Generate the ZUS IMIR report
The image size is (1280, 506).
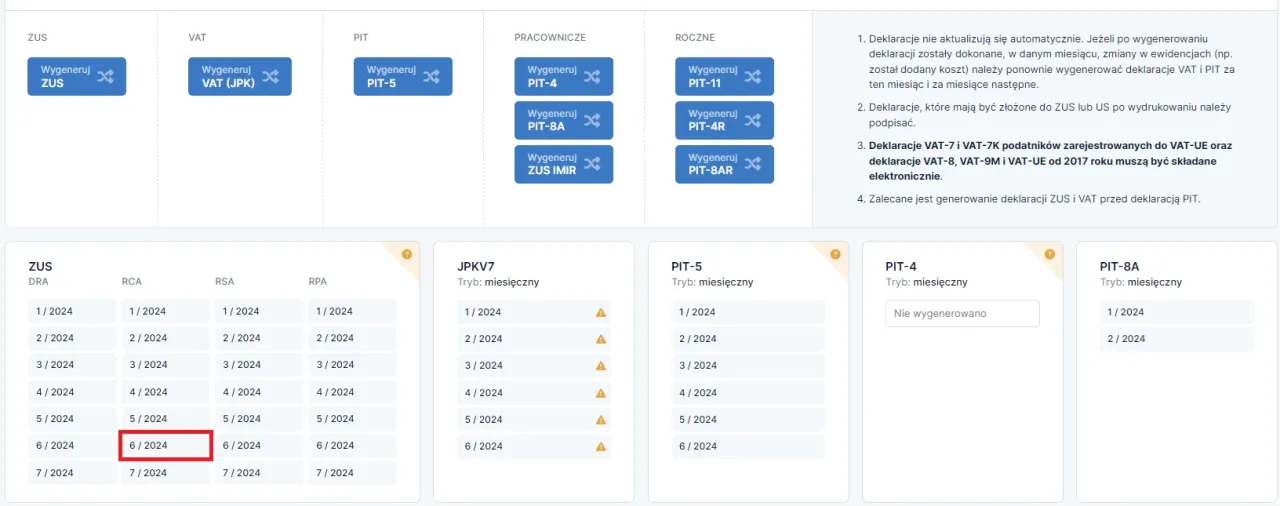tap(564, 165)
